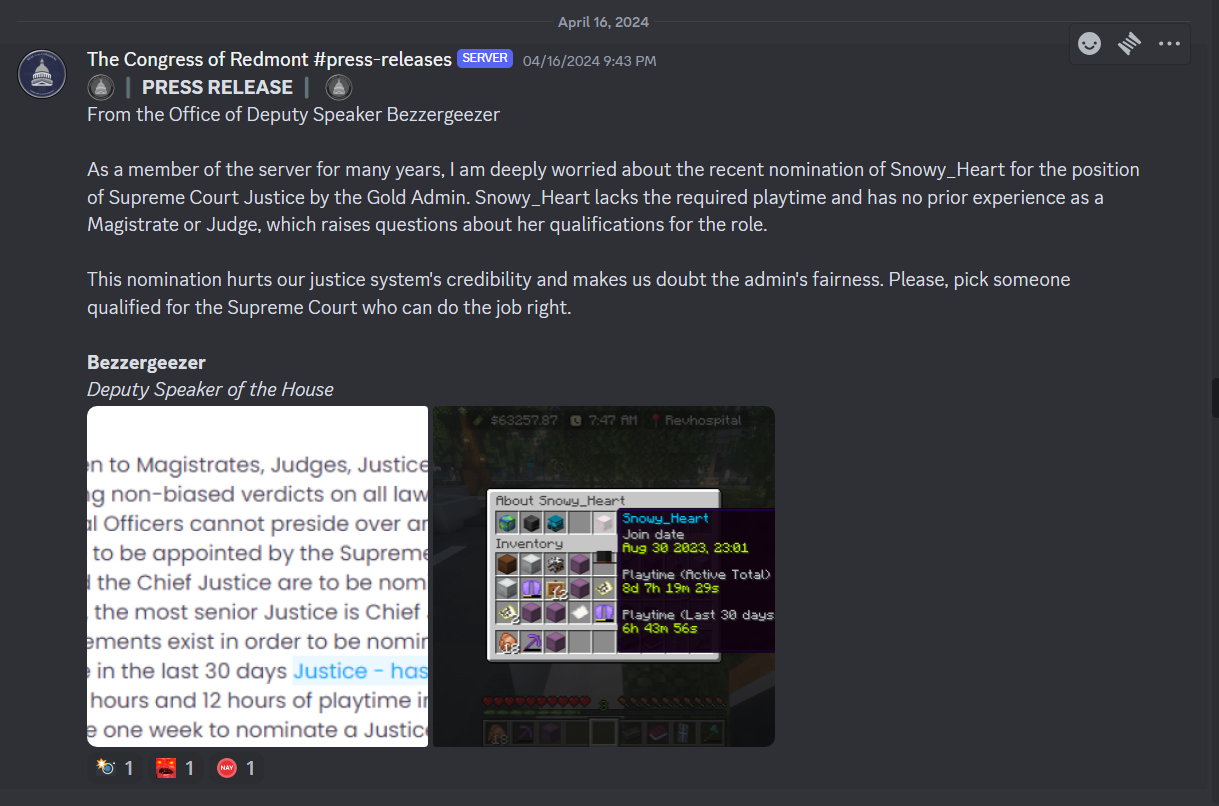Open the Add Reaction smiley icon
The image size is (1219, 806).
tap(1089, 44)
